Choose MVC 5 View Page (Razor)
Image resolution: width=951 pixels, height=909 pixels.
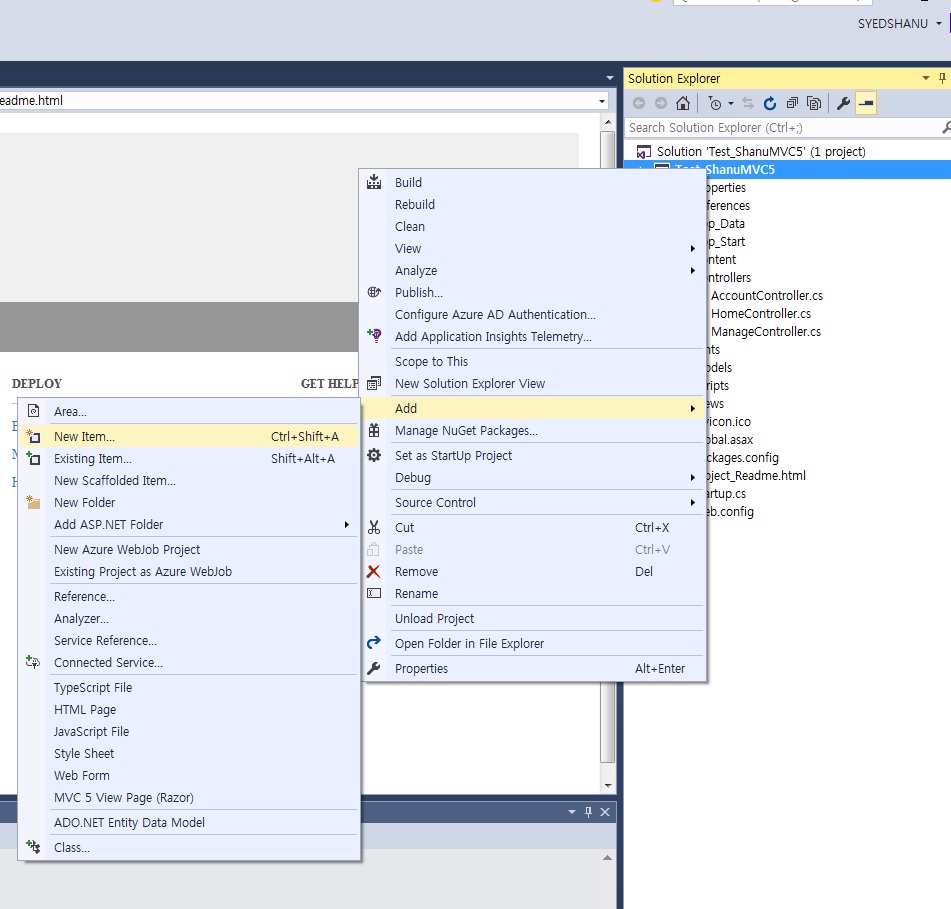tap(124, 797)
